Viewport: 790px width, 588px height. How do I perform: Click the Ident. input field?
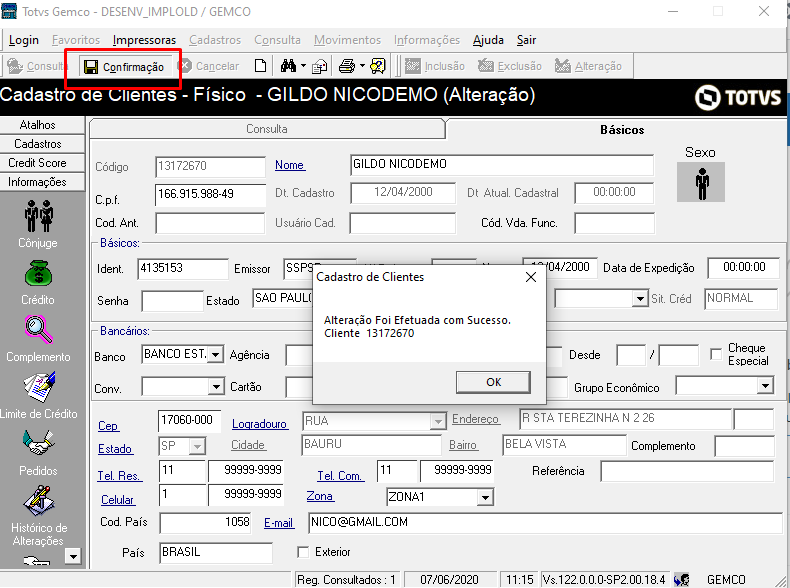[182, 269]
